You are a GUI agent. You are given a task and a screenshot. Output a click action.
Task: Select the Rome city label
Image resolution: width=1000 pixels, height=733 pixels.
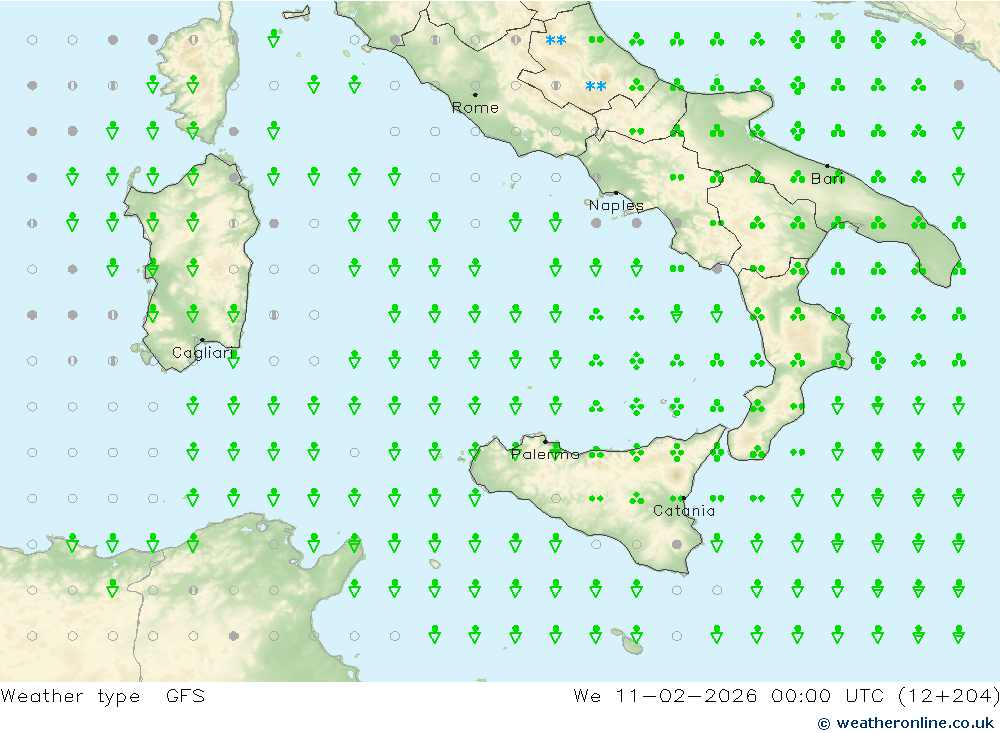point(475,108)
